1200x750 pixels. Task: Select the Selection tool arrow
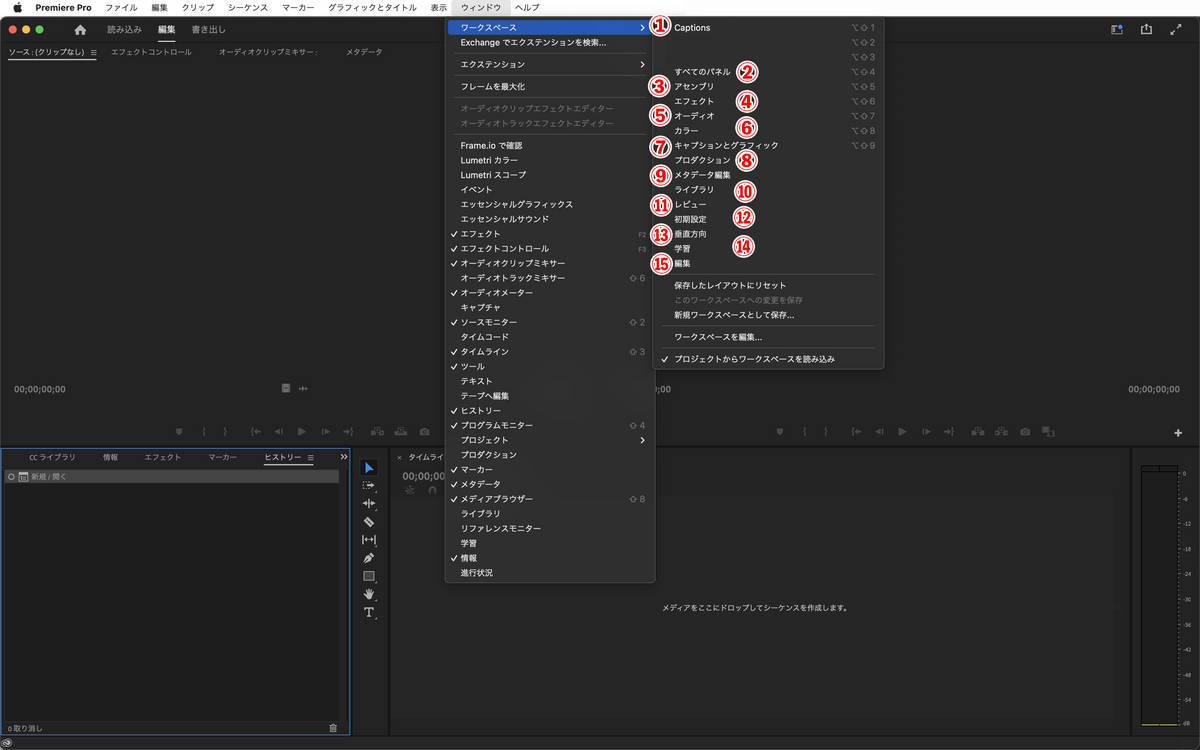[x=369, y=468]
